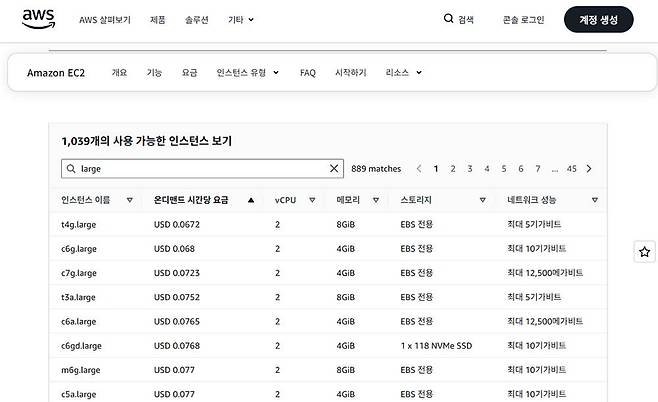
Task: Switch to 개요 tab
Action: pos(119,73)
